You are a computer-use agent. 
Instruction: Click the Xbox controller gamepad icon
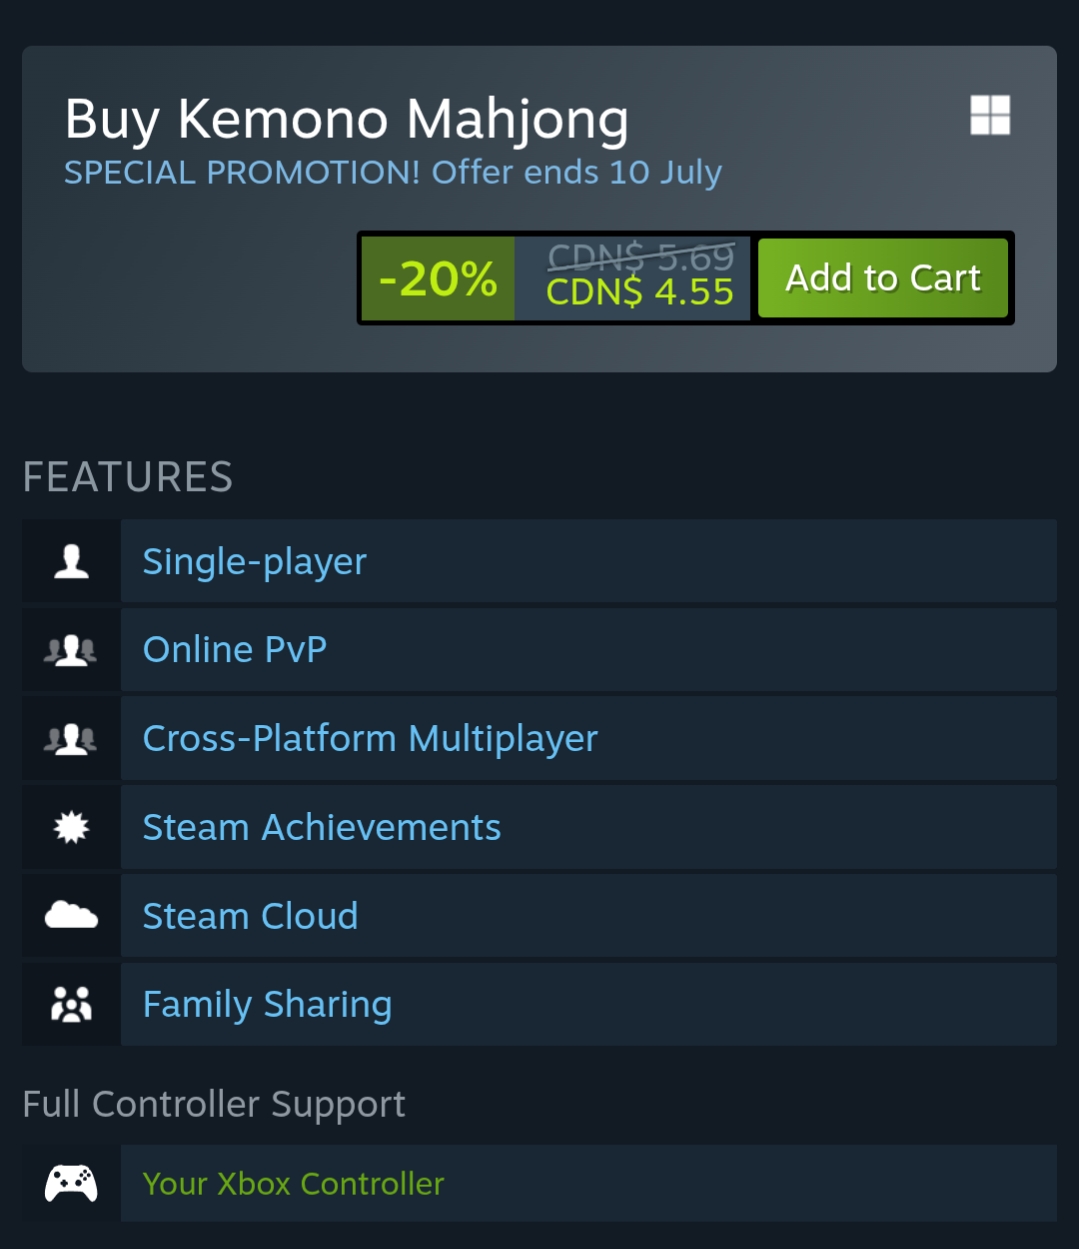[71, 1183]
